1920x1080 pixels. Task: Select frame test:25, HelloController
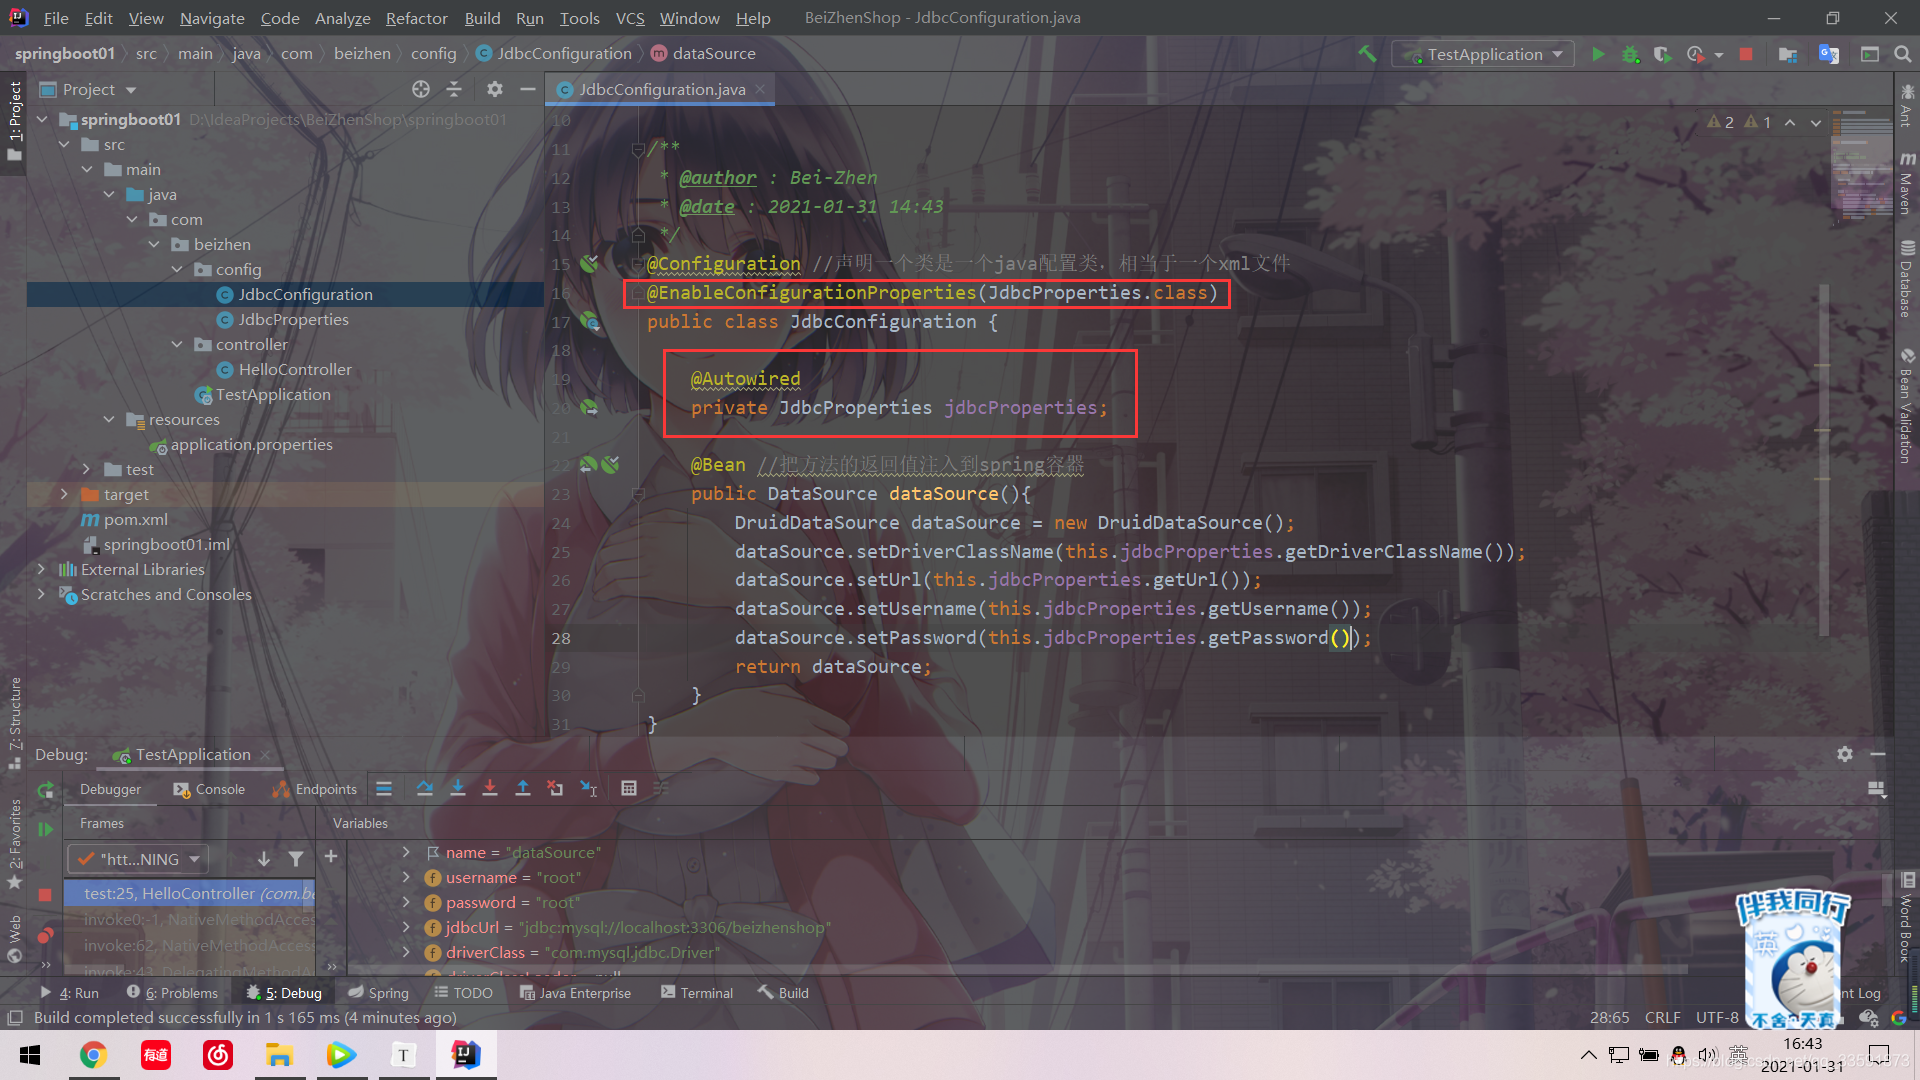pos(190,893)
